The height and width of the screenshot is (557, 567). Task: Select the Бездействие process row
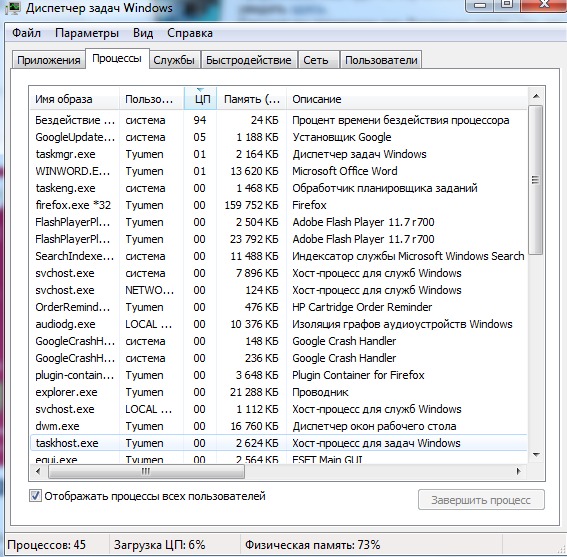pos(278,120)
